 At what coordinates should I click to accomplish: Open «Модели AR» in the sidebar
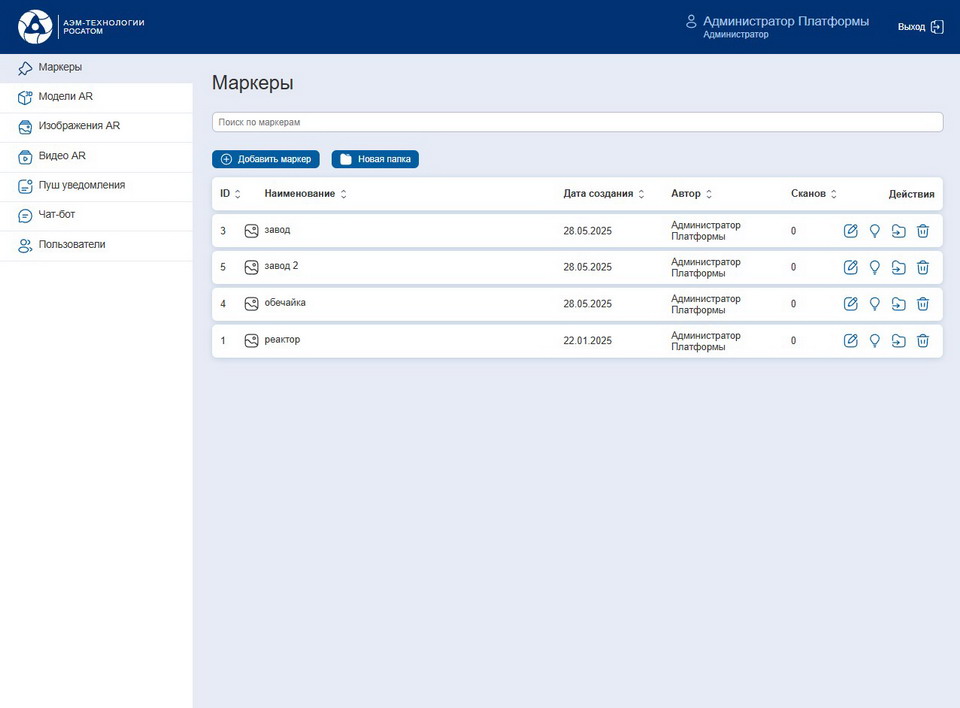point(65,97)
